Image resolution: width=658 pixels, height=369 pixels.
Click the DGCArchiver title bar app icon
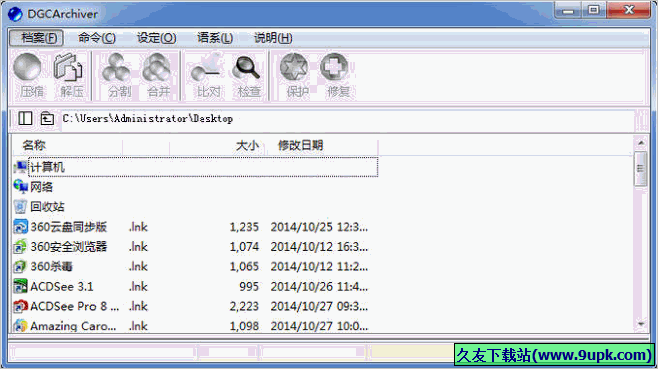pos(15,14)
